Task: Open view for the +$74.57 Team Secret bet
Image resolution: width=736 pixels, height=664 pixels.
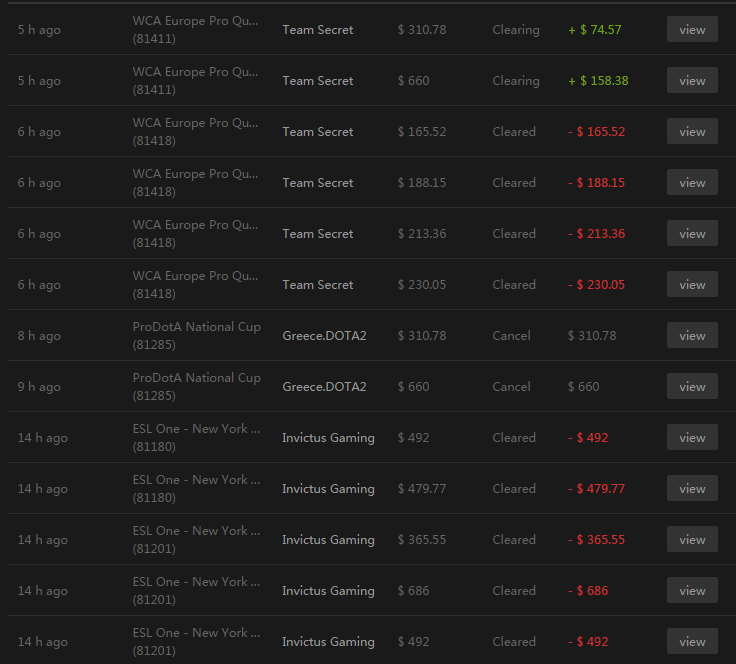Action: point(692,29)
